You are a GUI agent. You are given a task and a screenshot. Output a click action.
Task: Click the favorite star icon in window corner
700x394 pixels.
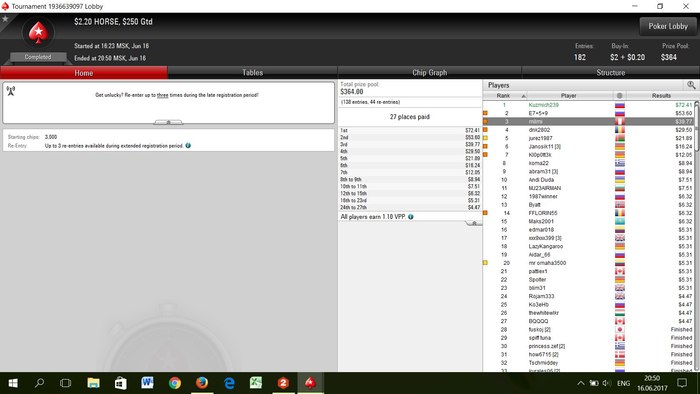tap(5, 19)
